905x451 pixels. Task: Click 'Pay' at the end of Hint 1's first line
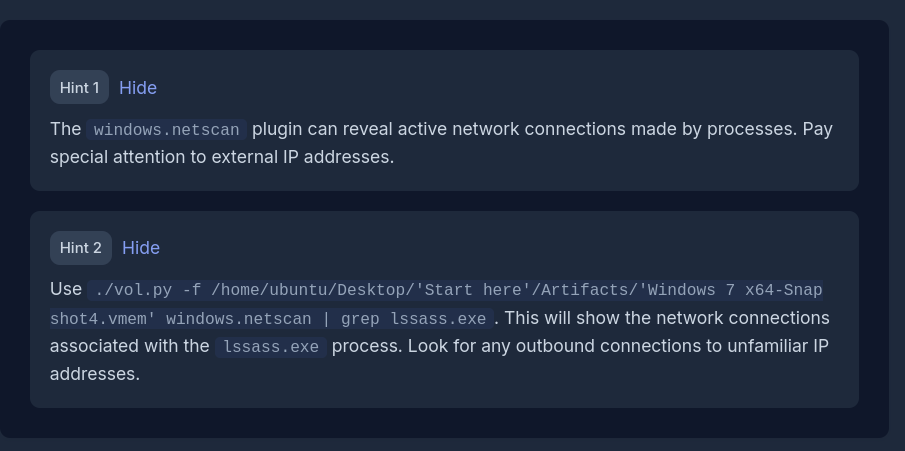tap(818, 129)
